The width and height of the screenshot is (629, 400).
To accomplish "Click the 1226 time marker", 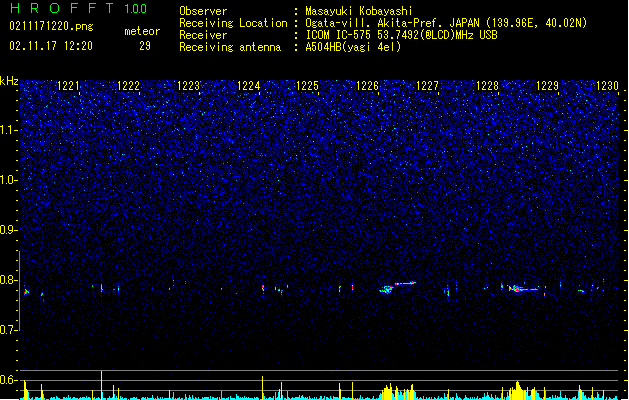I will pyautogui.click(x=367, y=86).
